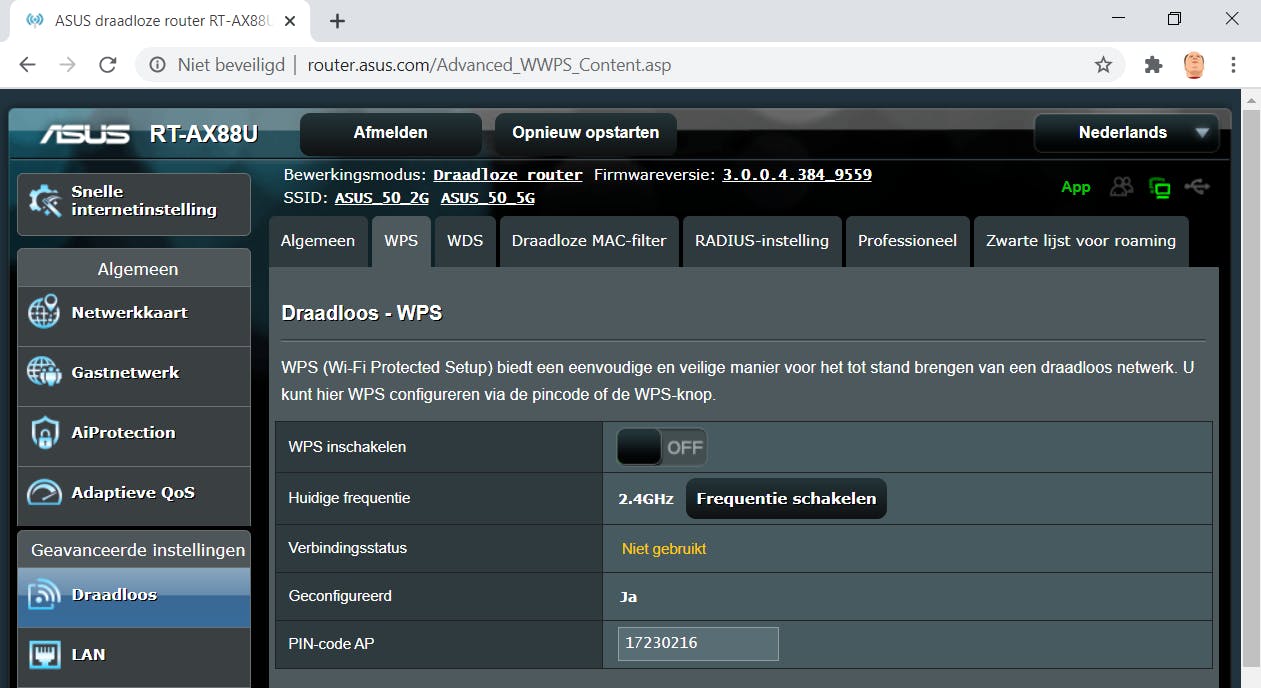
Task: Toggle the WPS inschakelen switch
Action: point(661,447)
